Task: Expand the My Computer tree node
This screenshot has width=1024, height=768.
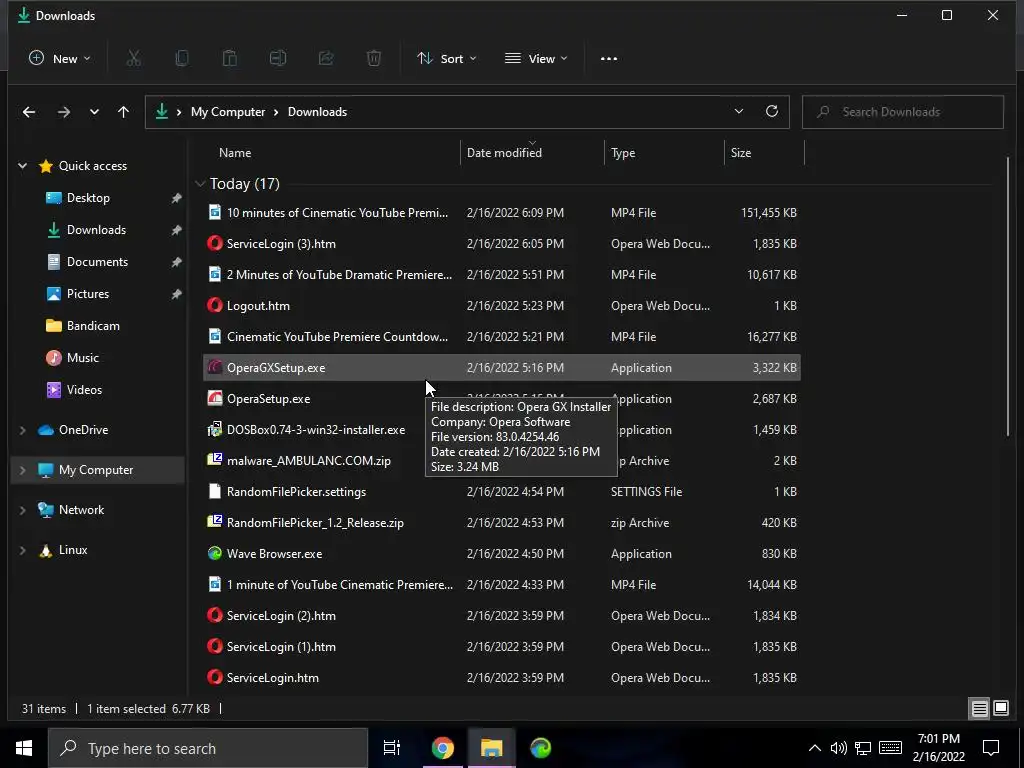Action: click(x=23, y=470)
